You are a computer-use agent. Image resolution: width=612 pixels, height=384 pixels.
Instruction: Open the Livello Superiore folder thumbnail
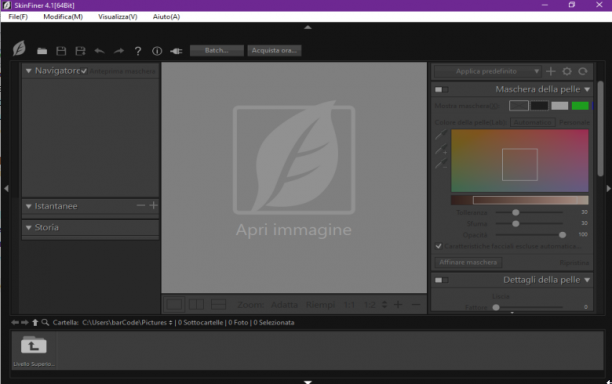point(34,350)
